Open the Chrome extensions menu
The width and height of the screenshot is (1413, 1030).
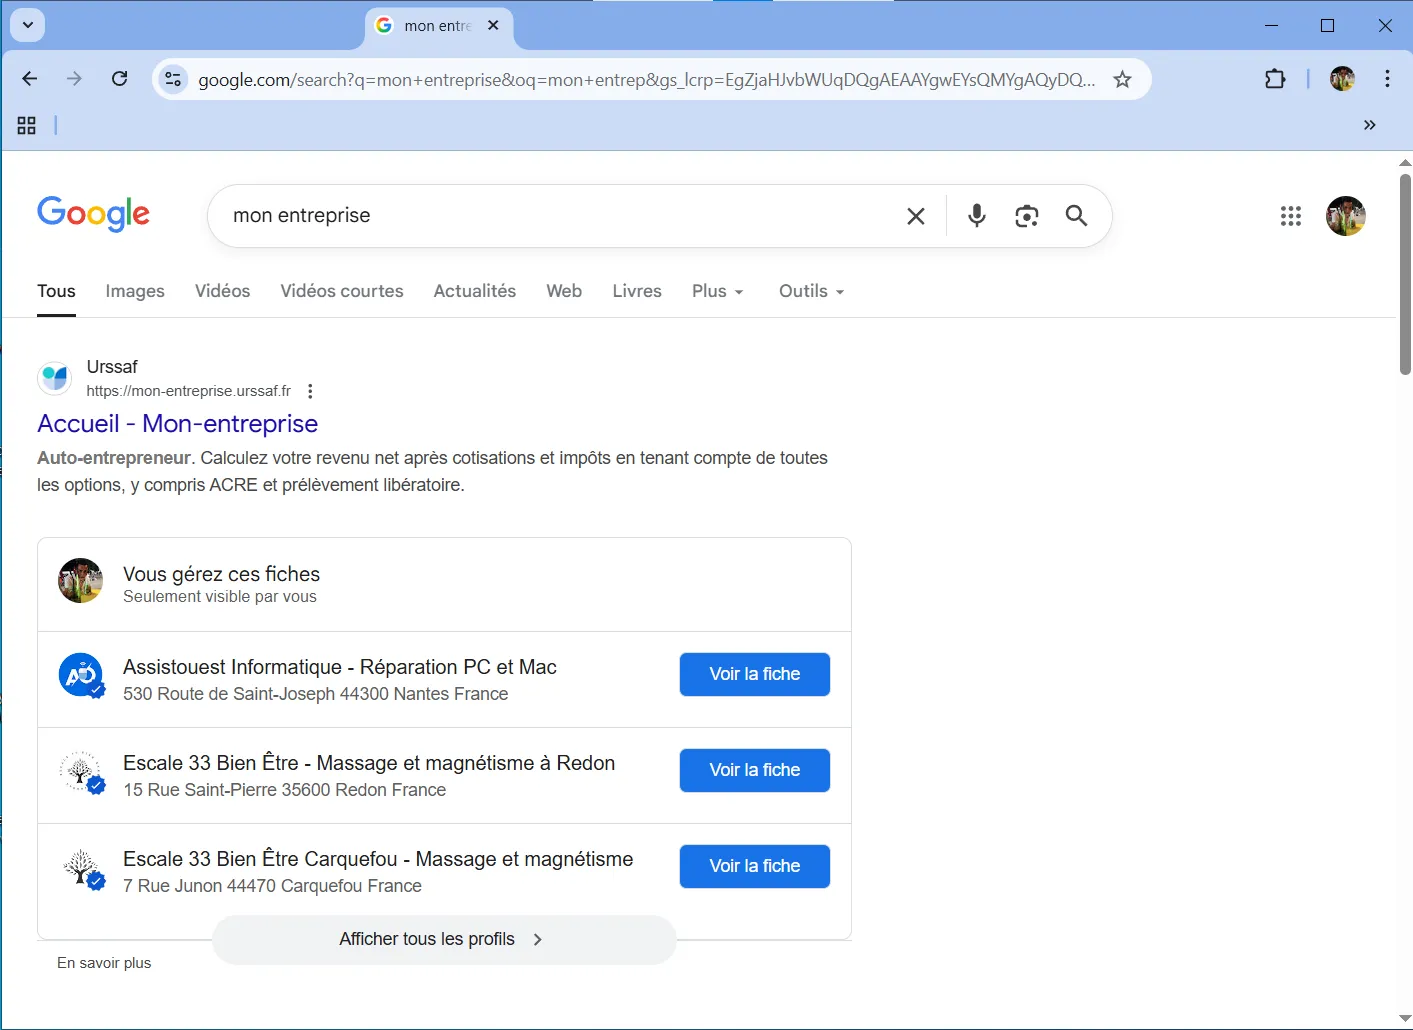tap(1275, 79)
